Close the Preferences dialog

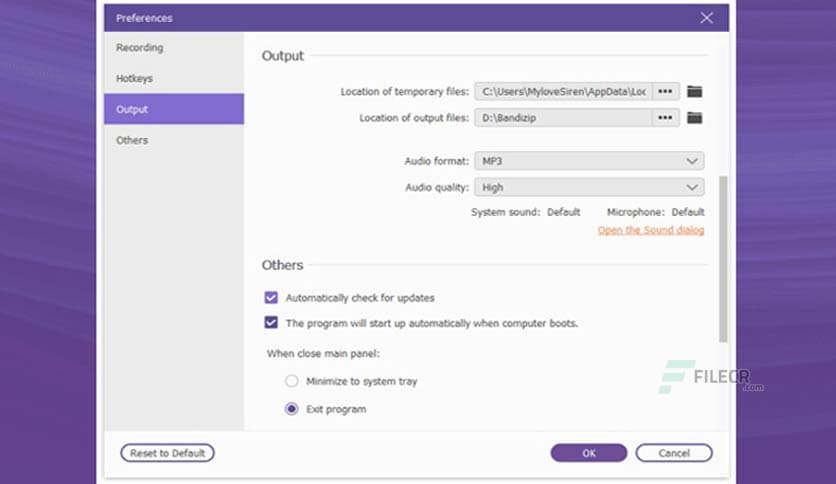pyautogui.click(x=706, y=18)
